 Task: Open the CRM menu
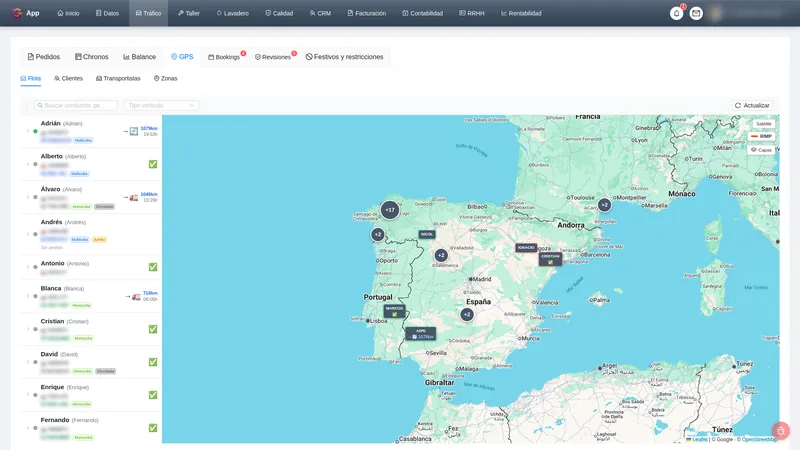click(x=320, y=13)
